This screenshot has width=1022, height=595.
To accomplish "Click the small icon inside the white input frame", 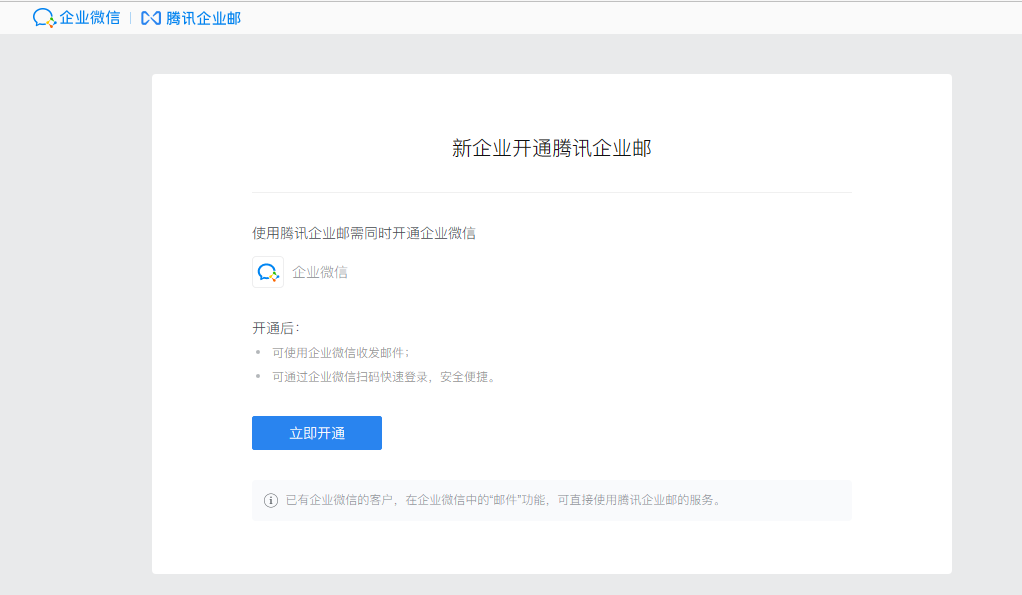I will coord(267,271).
